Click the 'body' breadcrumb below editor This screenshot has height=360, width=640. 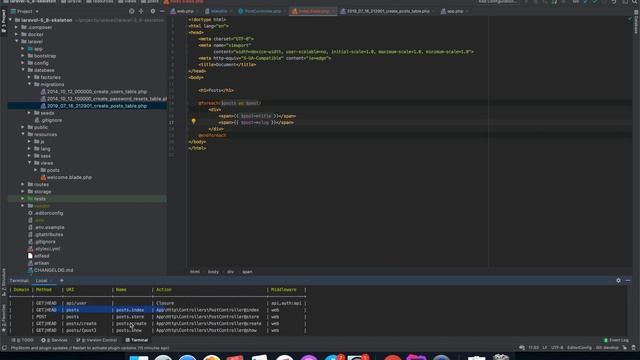click(213, 272)
